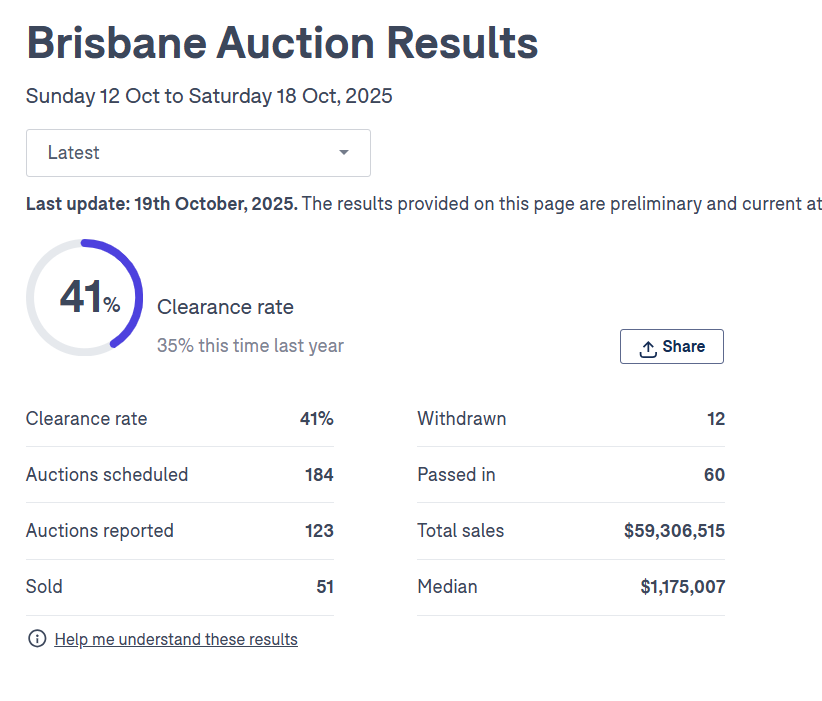Image resolution: width=822 pixels, height=701 pixels.
Task: Select the Sunday 12 Oct date range text
Action: (x=209, y=96)
